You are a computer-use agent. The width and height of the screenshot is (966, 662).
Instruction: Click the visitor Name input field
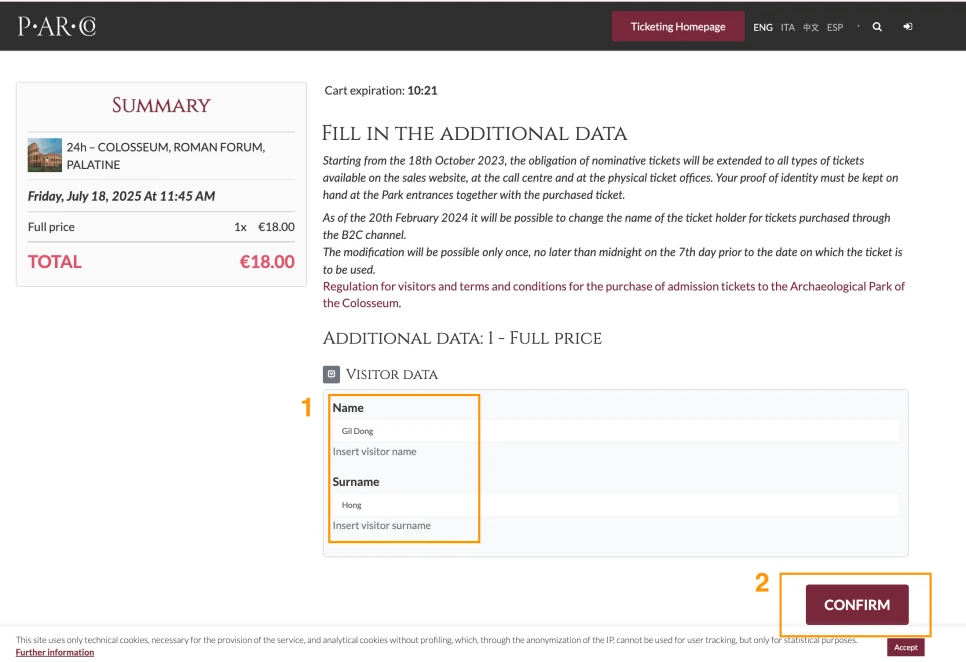click(614, 431)
